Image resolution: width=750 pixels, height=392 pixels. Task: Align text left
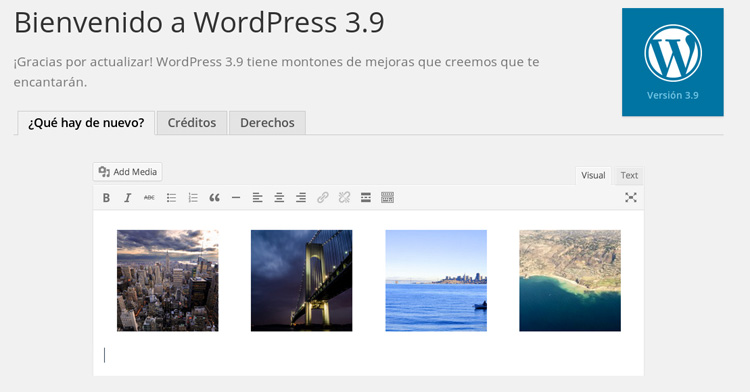[257, 197]
